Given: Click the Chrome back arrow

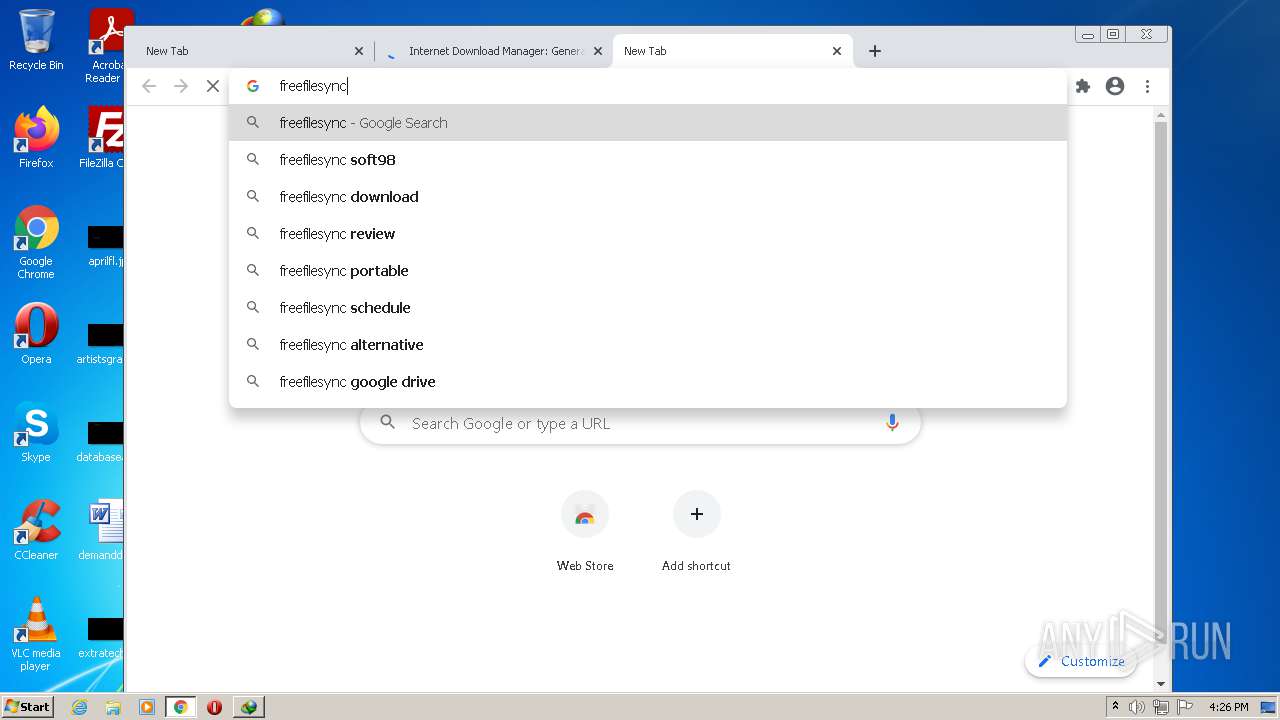Looking at the screenshot, I should click(x=149, y=86).
